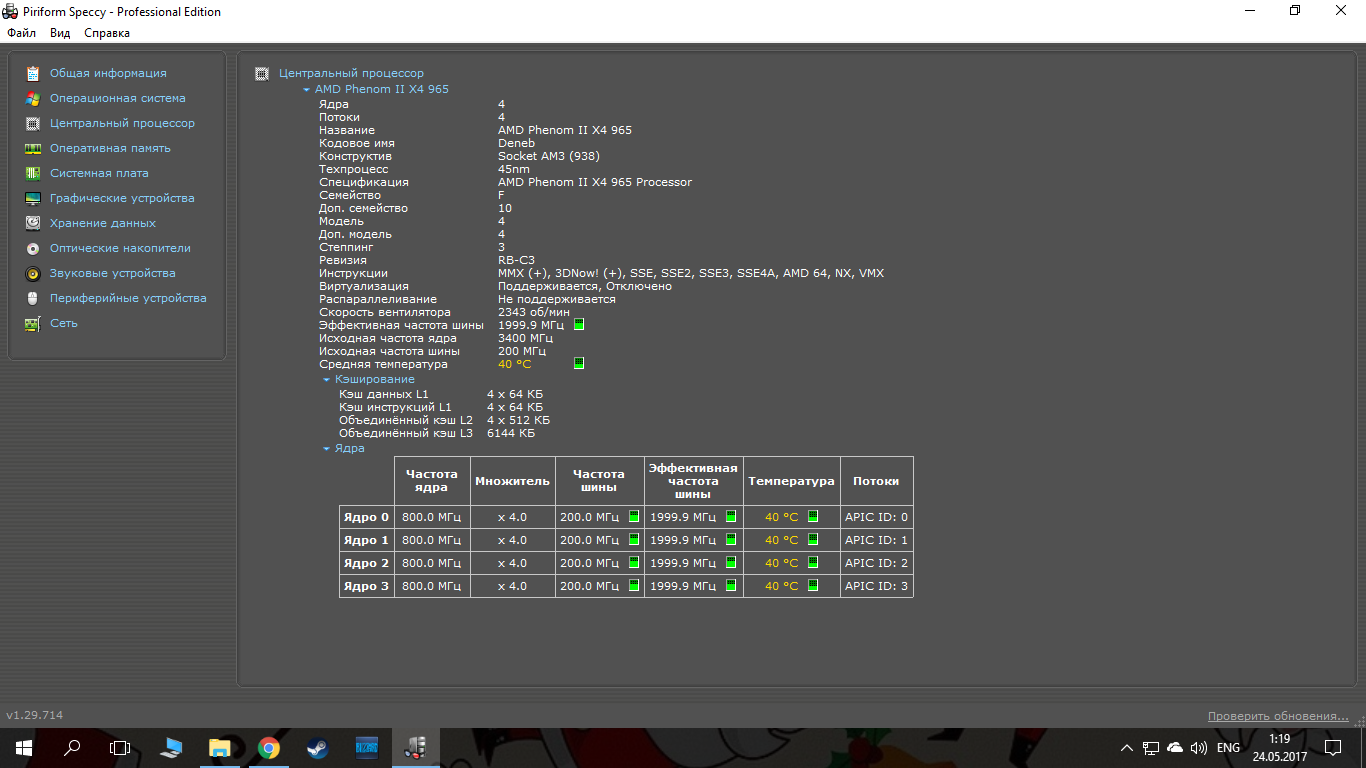
Task: Switch ENG keyboard language indicator
Action: coord(1228,747)
